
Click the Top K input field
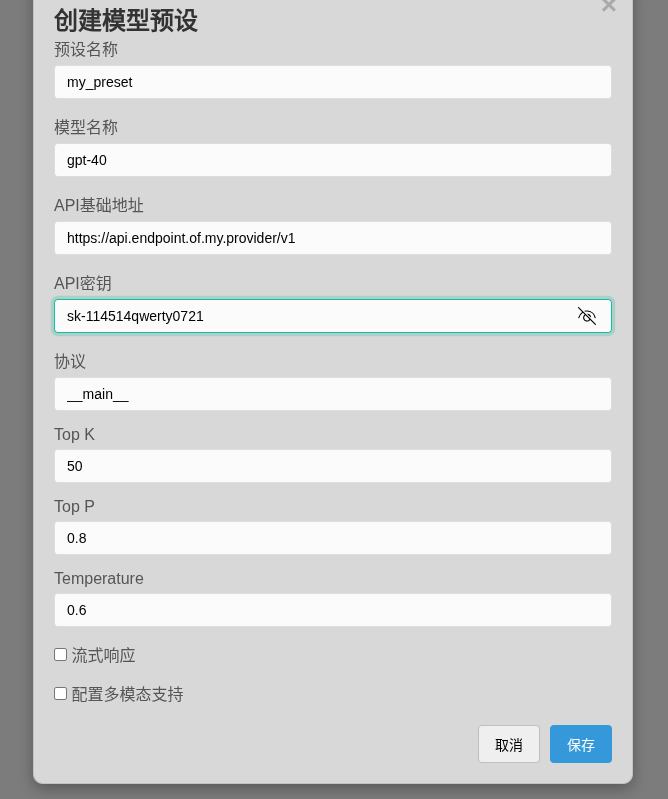(332, 466)
